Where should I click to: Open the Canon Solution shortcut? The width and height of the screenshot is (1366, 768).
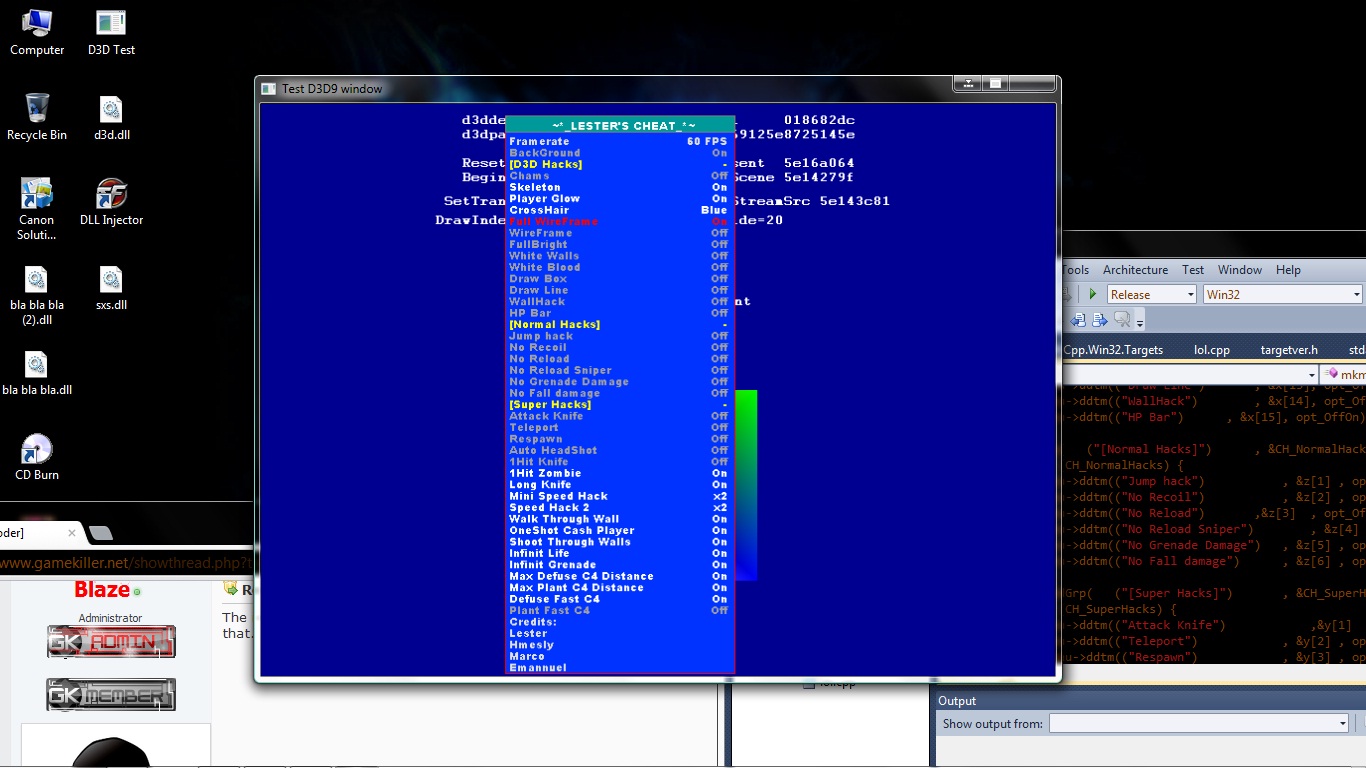click(37, 196)
